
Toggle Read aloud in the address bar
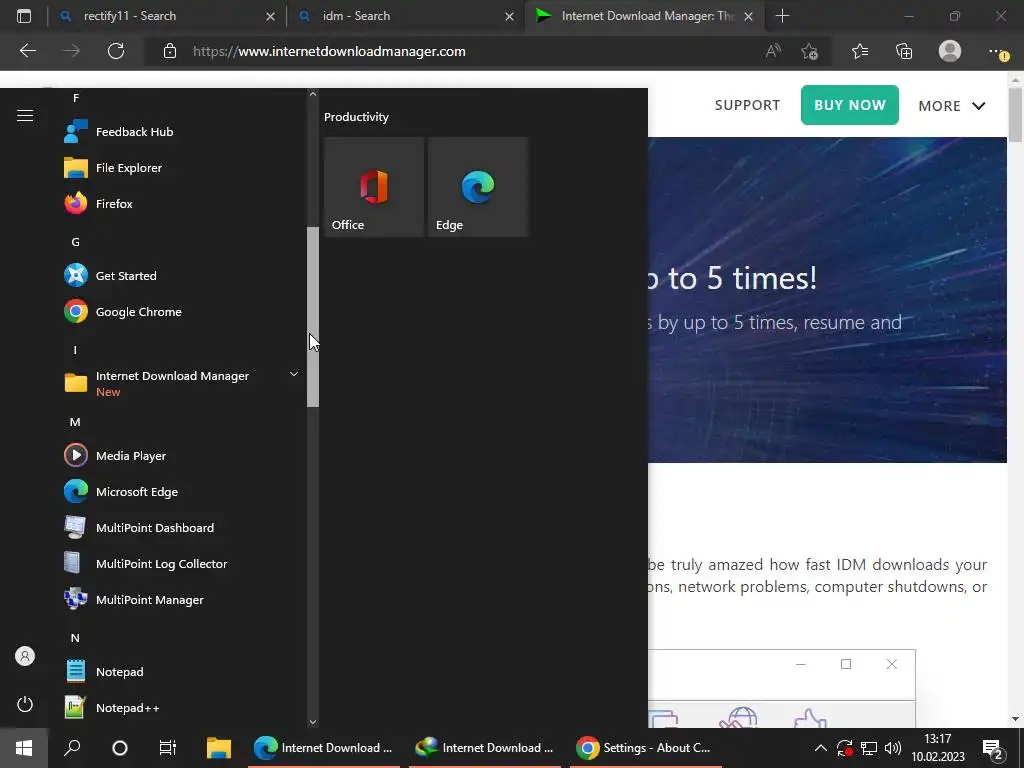773,51
